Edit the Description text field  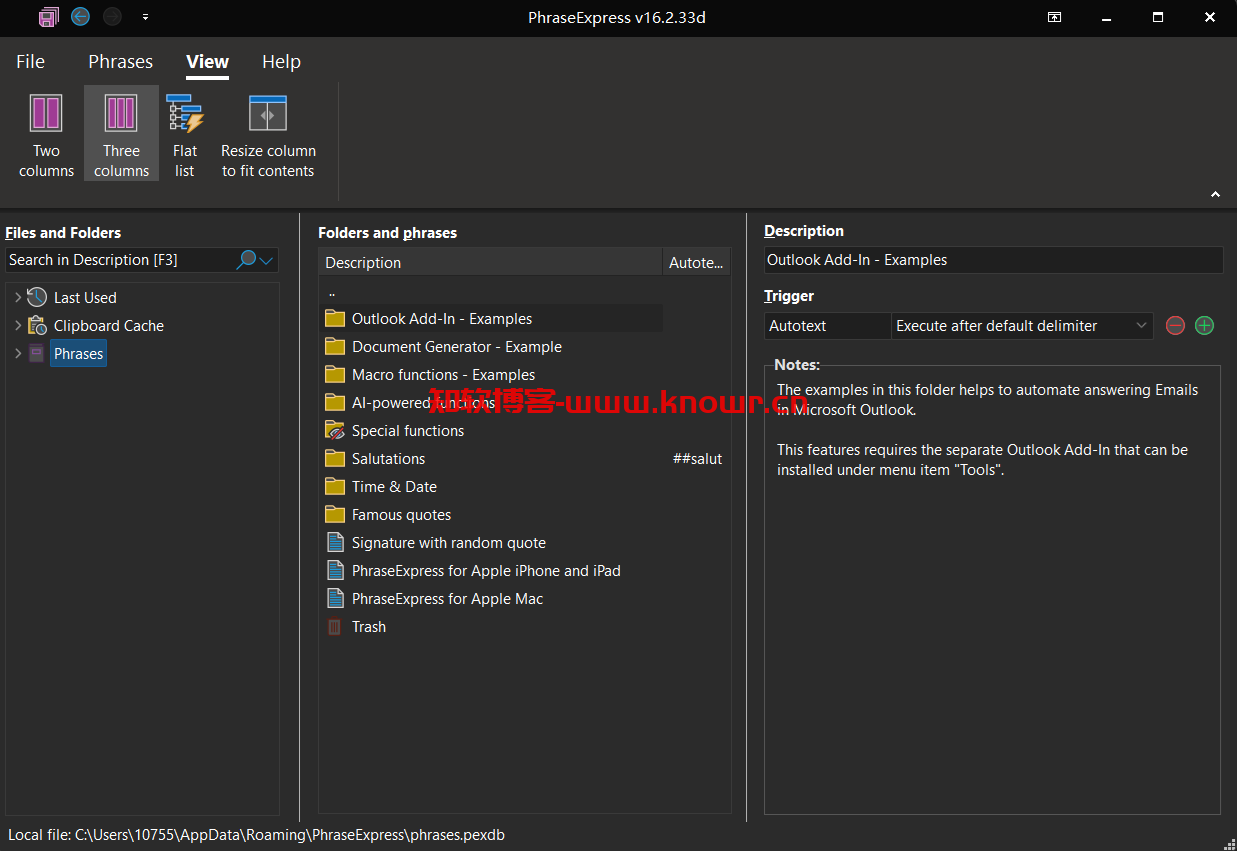[x=993, y=260]
